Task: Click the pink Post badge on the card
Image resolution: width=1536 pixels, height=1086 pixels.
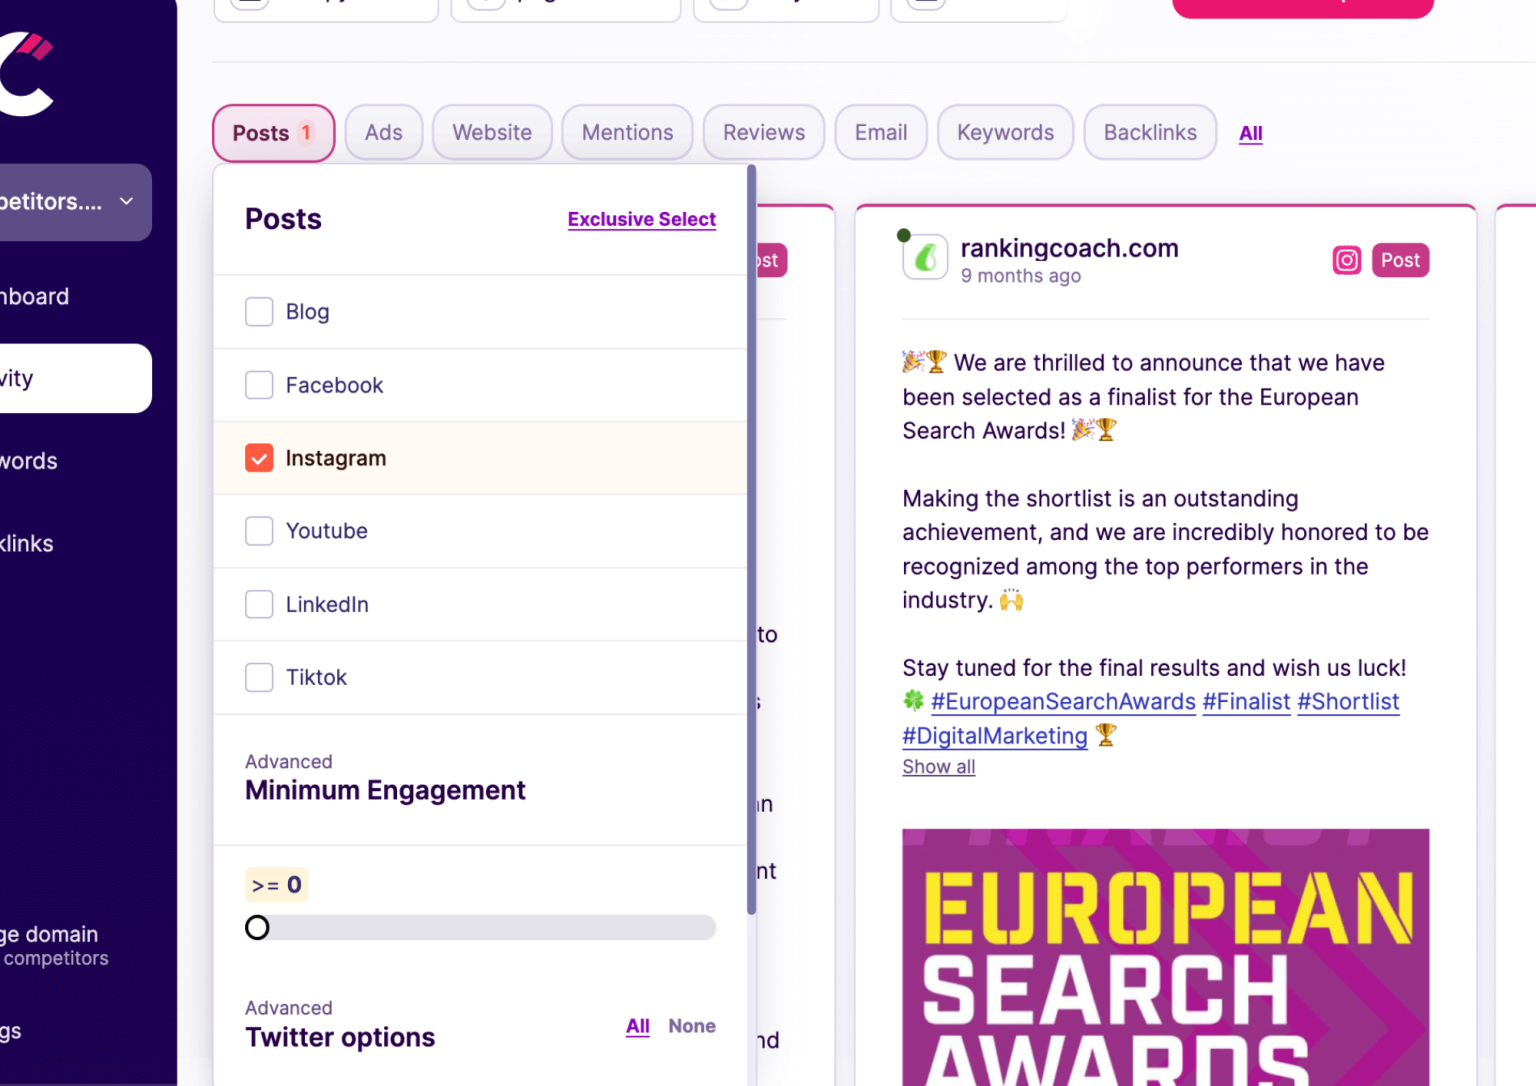Action: (1399, 261)
